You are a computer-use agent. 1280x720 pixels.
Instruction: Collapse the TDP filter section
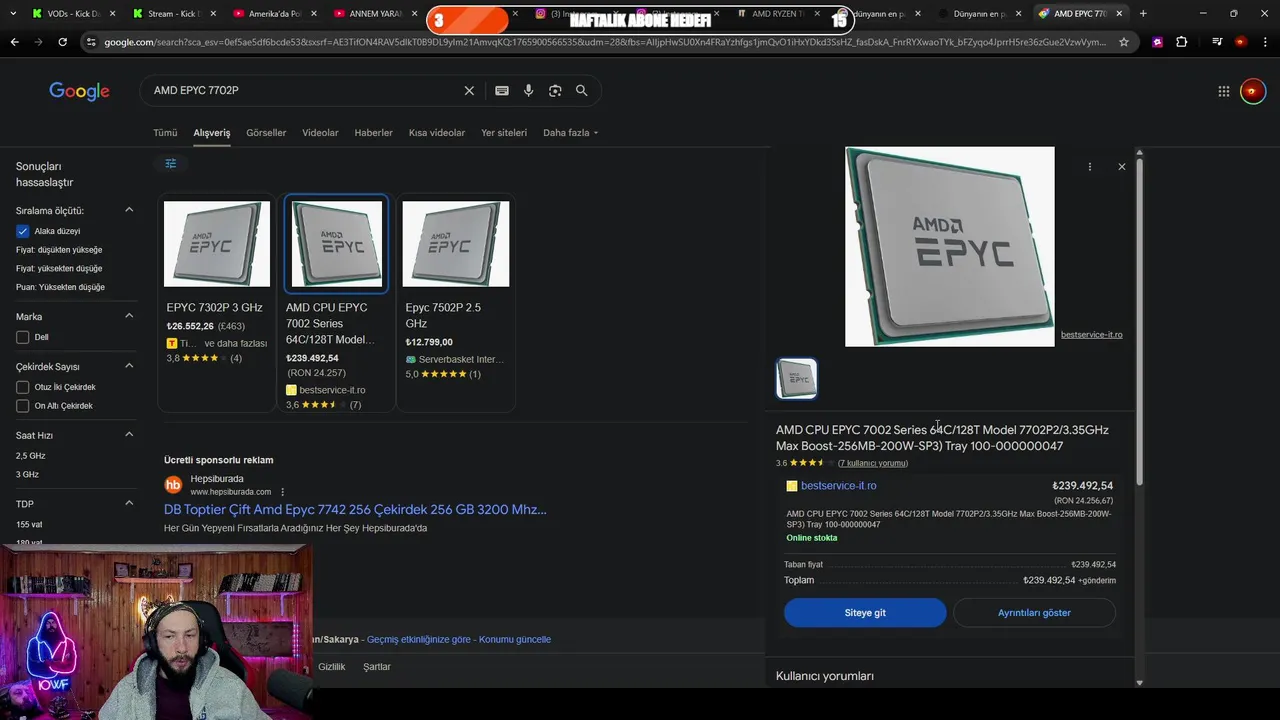pos(129,503)
